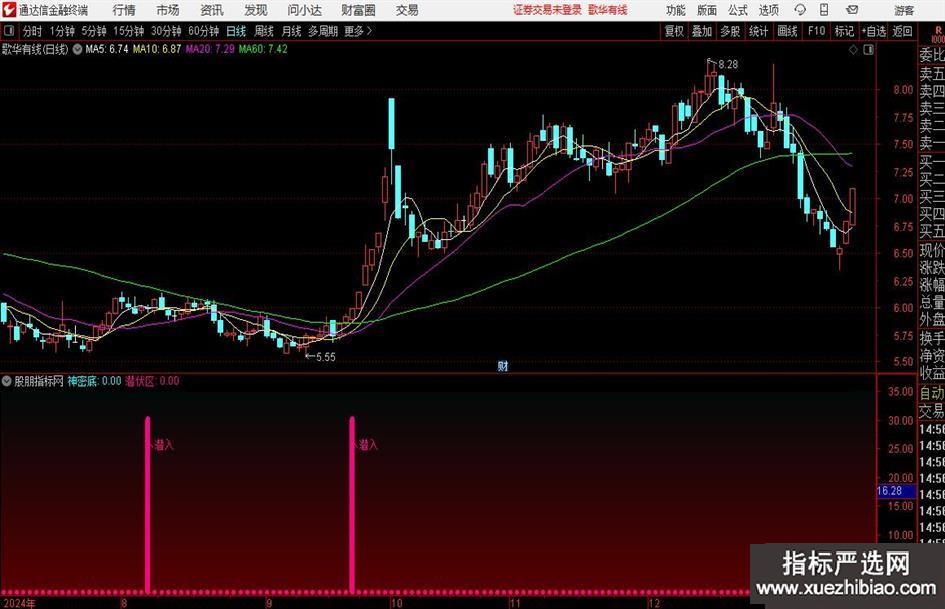Click the 8.28 high price marker
The image size is (945, 609).
click(x=728, y=65)
